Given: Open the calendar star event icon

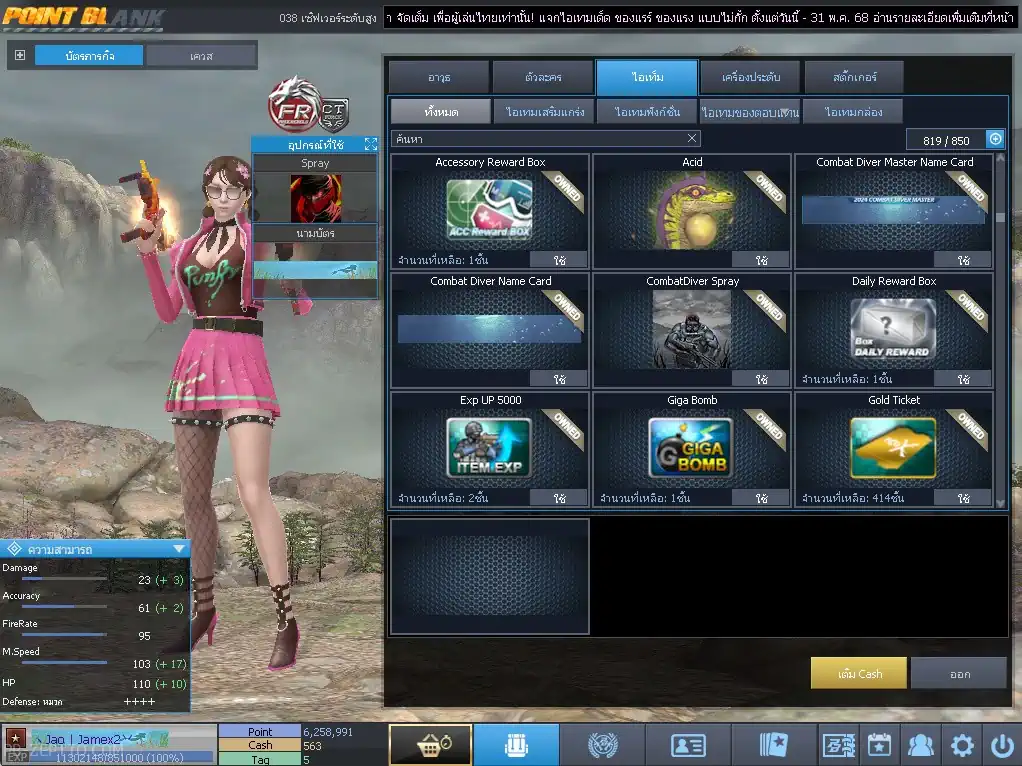Looking at the screenshot, I should [x=878, y=745].
